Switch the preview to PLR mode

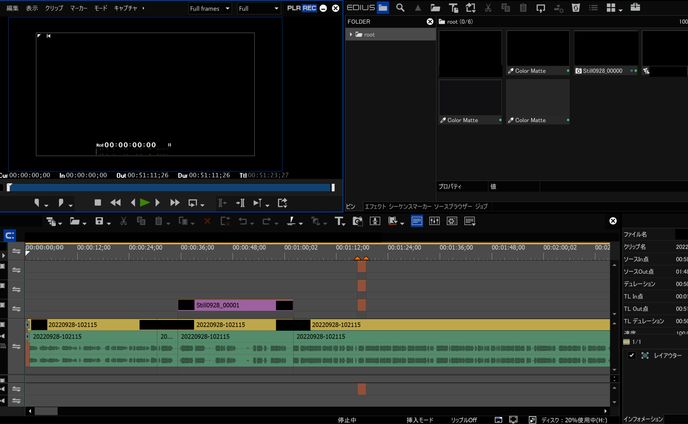pos(294,8)
